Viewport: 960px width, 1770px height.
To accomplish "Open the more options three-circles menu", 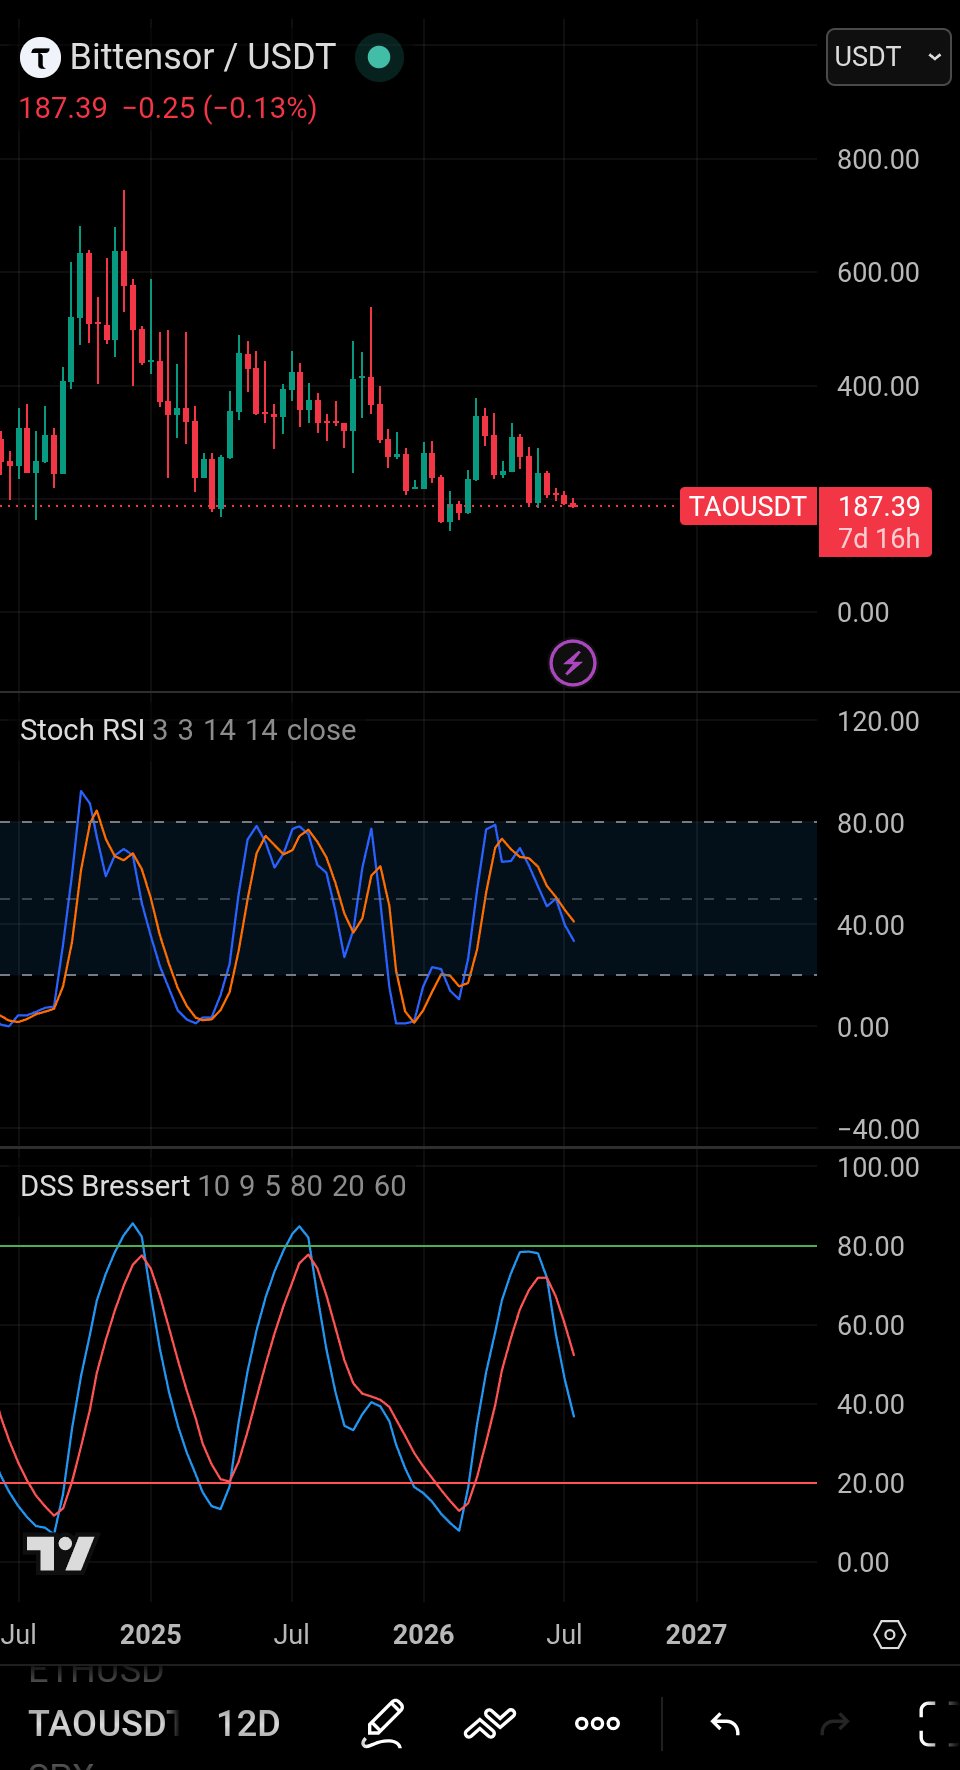I will [x=597, y=1723].
